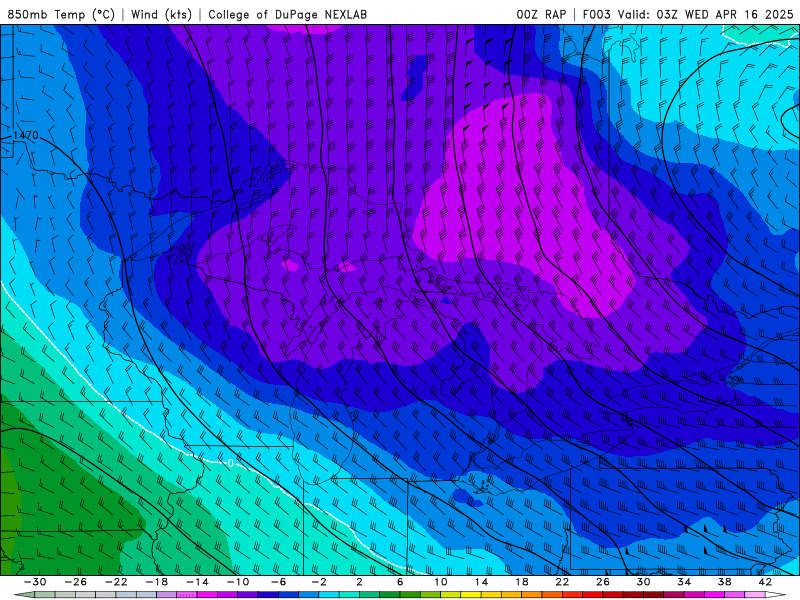800x600 pixels.
Task: Select the '18' temperature scale value
Action: [x=521, y=582]
